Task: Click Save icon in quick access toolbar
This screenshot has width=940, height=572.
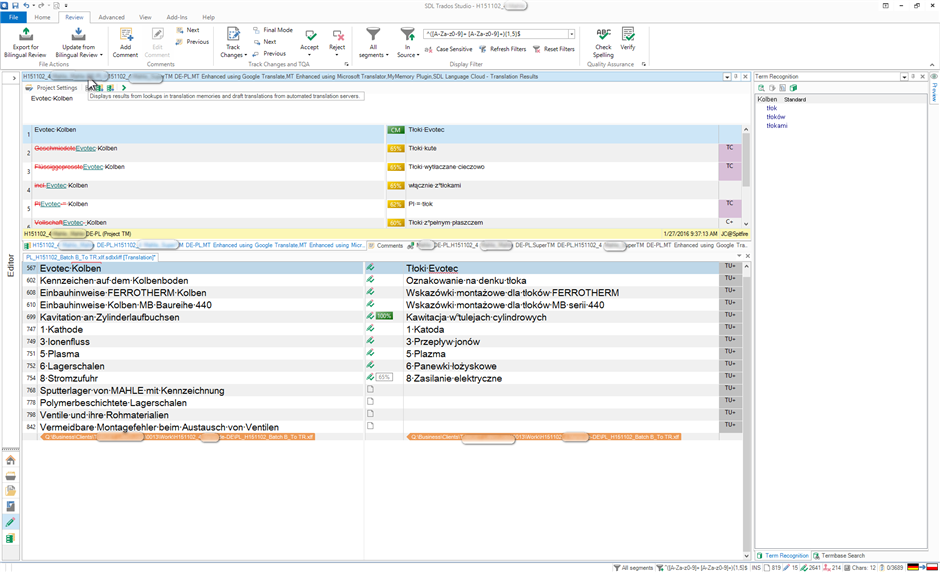Action: (15, 5)
